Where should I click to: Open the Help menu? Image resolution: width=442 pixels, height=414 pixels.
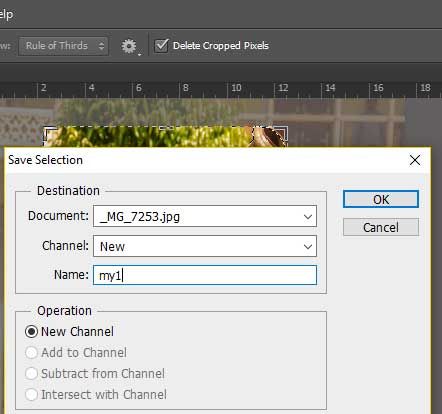pyautogui.click(x=6, y=14)
